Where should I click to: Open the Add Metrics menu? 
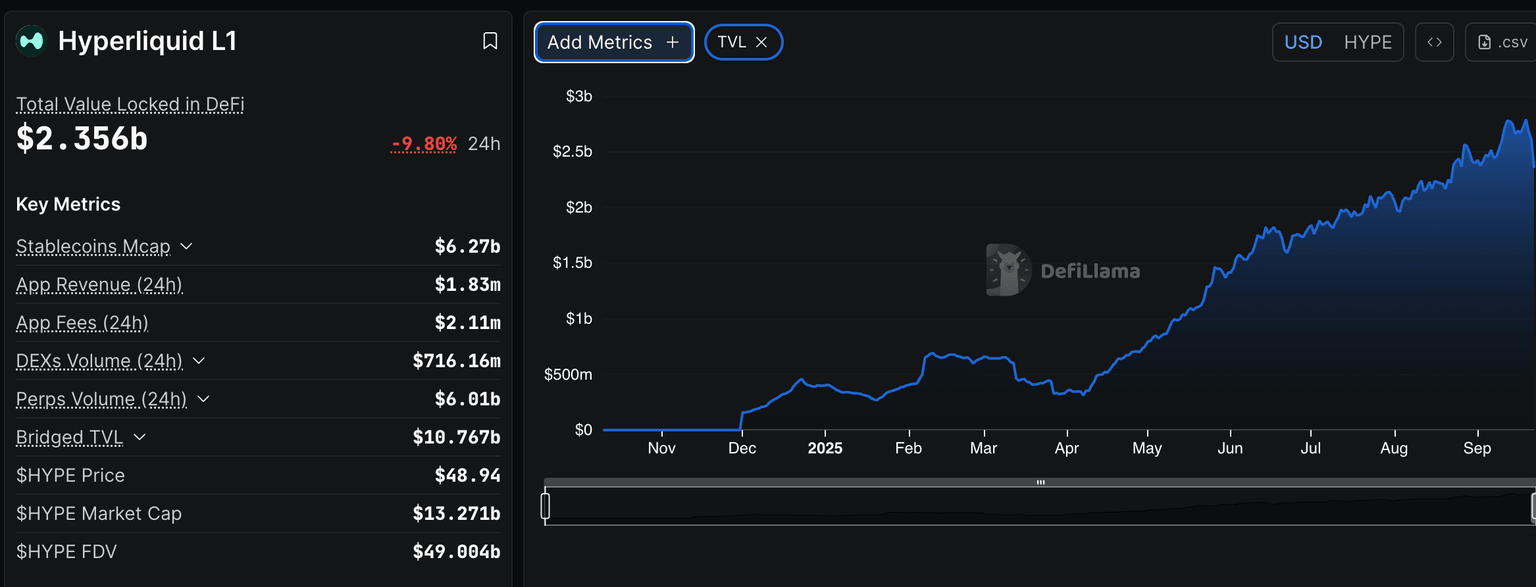pos(600,42)
